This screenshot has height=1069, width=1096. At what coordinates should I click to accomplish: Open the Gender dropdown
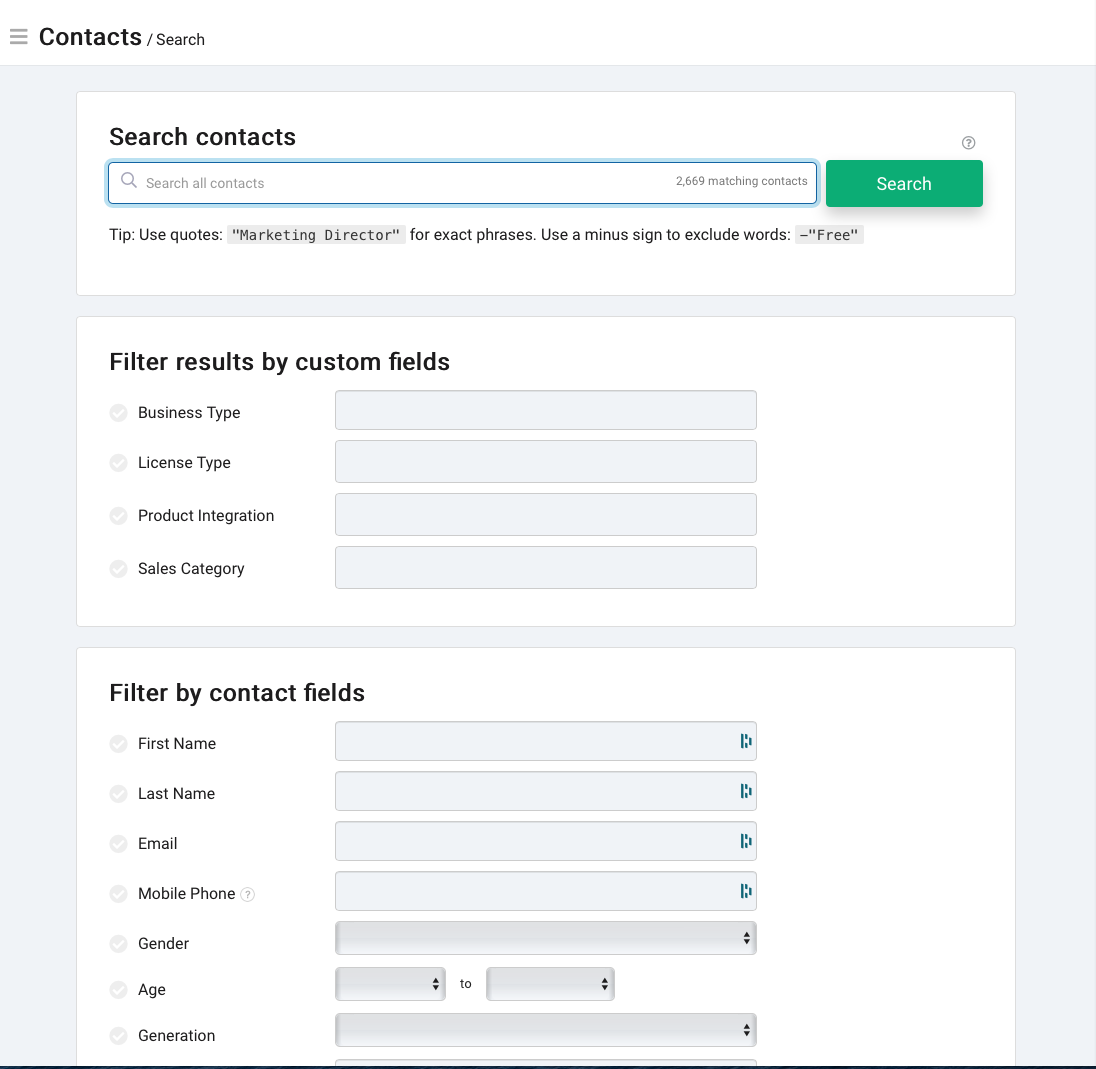click(x=546, y=938)
